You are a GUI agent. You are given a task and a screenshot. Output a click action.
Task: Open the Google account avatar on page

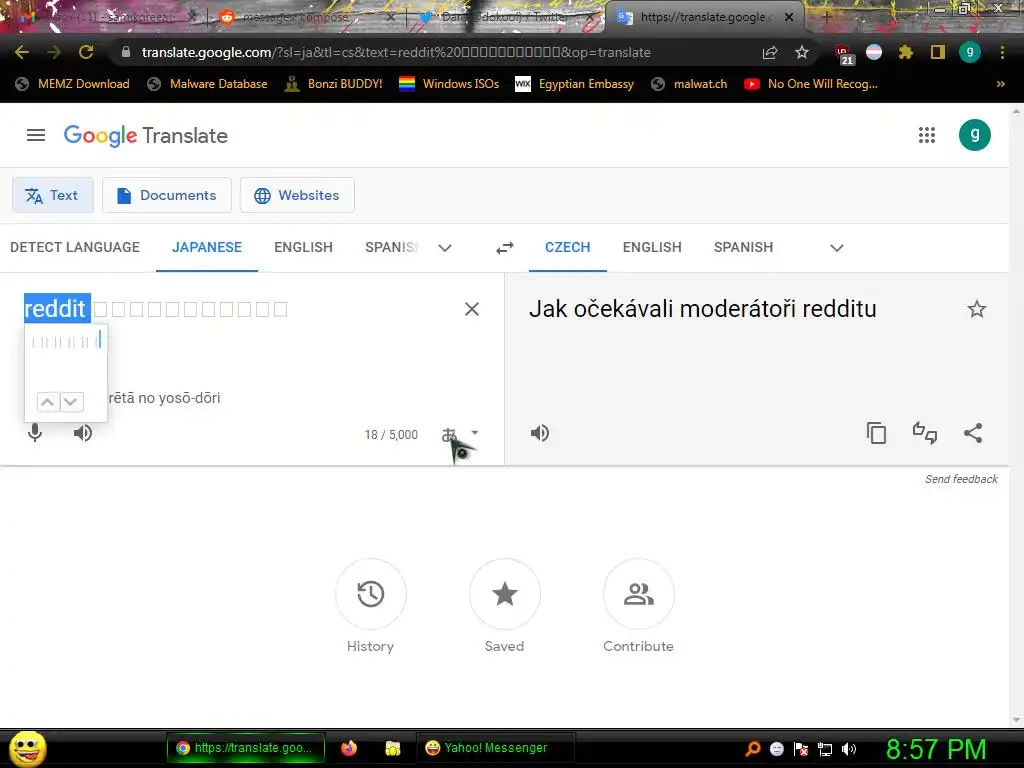[x=974, y=135]
